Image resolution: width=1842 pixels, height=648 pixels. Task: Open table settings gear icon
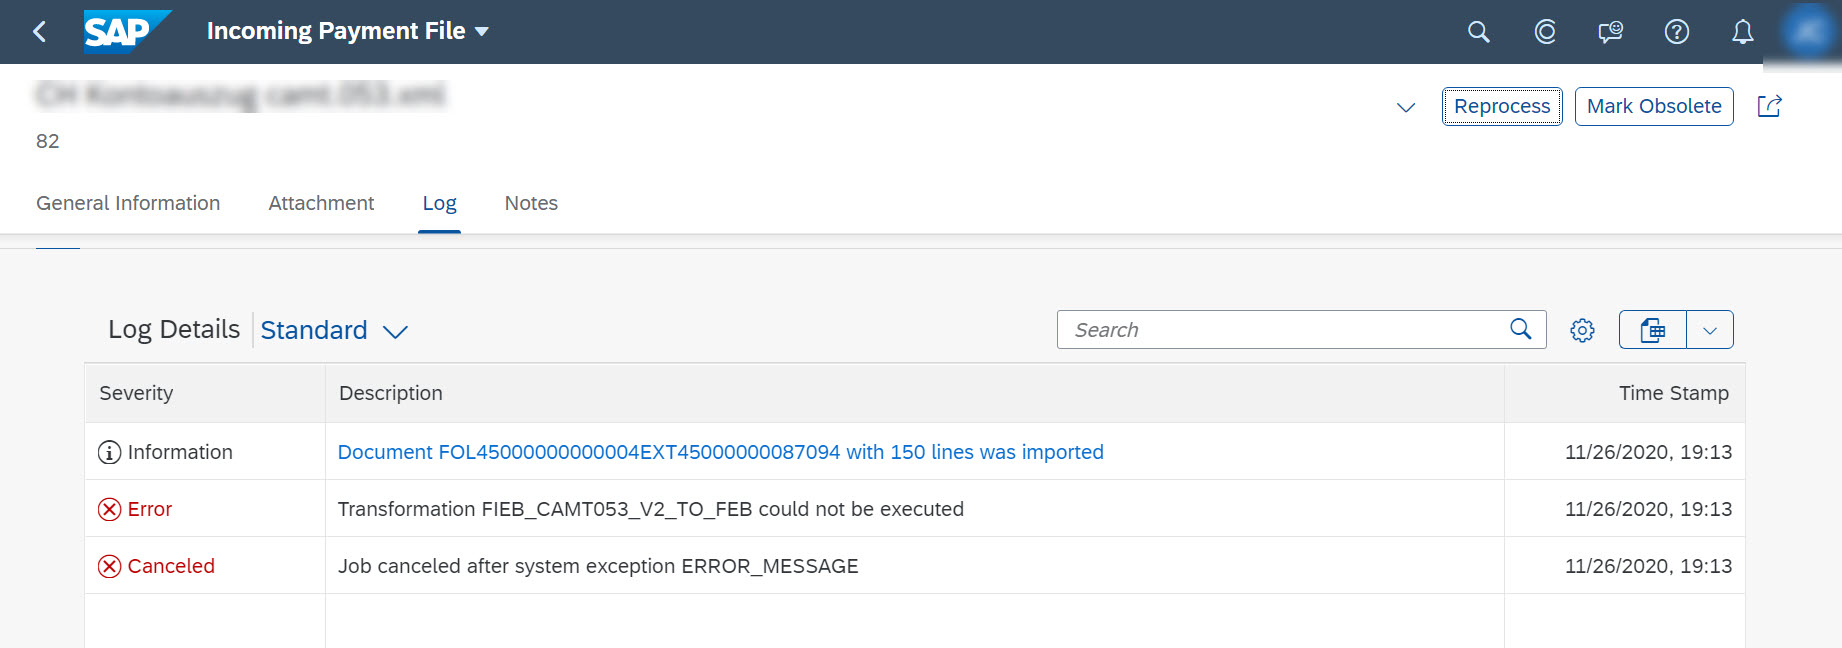[x=1582, y=330]
